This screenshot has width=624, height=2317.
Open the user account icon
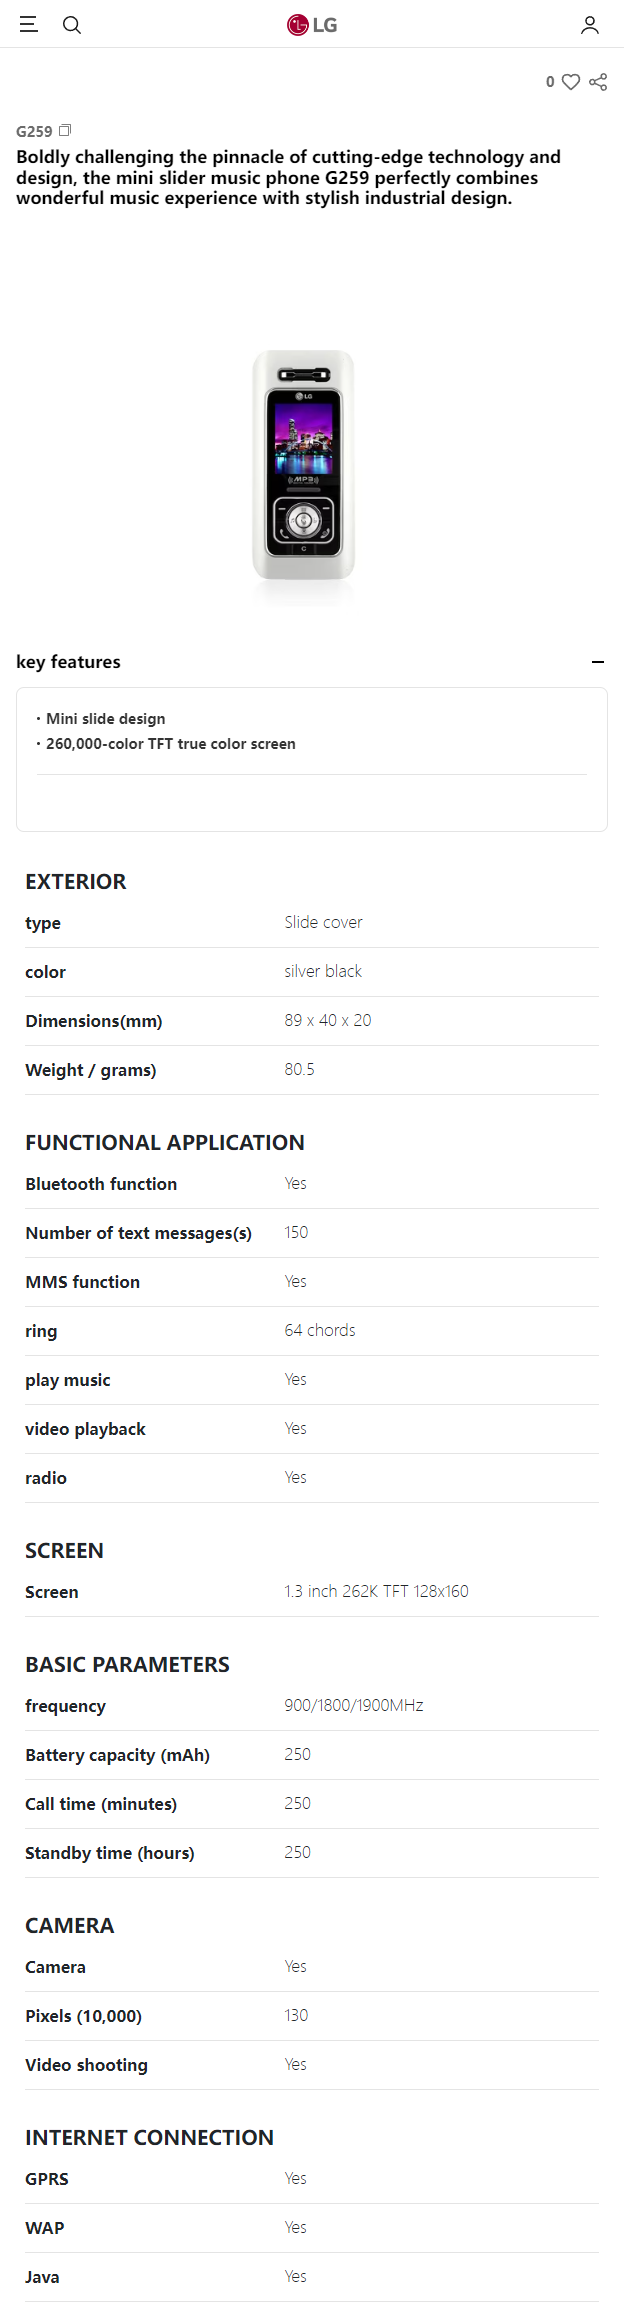tap(590, 25)
